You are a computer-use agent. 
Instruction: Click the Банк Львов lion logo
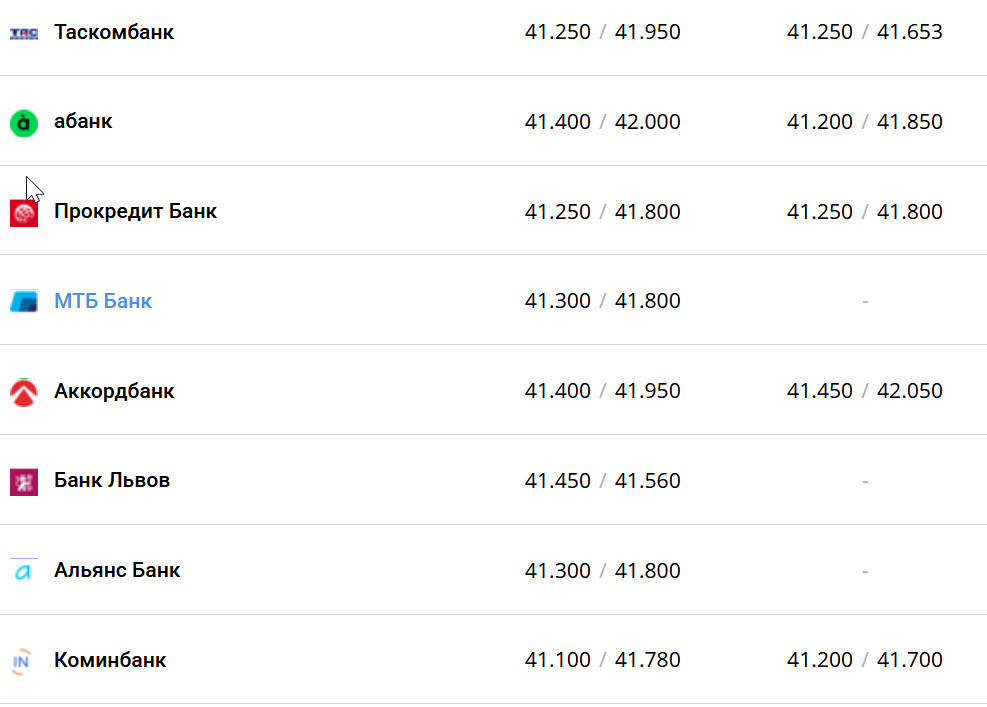click(24, 482)
